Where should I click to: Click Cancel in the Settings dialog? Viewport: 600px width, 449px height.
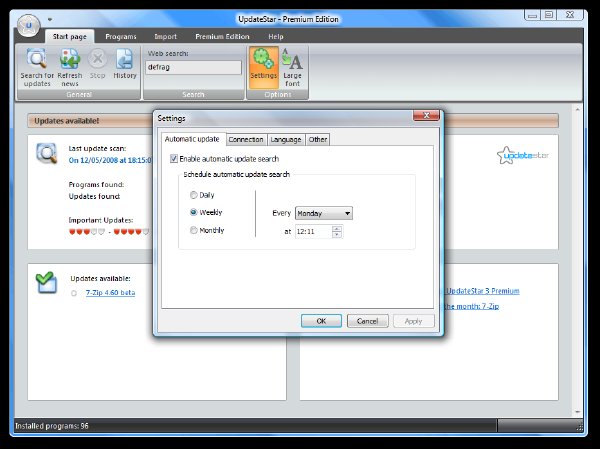point(367,321)
